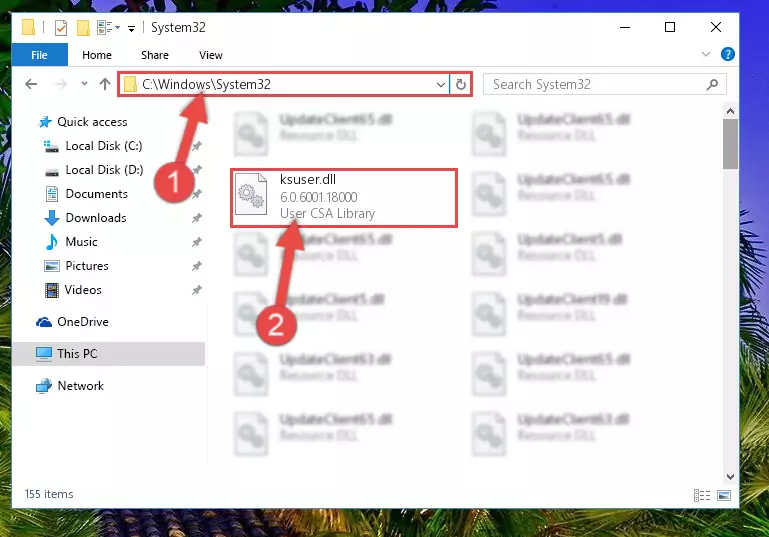Open the Home ribbon tab
Image resolution: width=769 pixels, height=537 pixels.
point(97,55)
